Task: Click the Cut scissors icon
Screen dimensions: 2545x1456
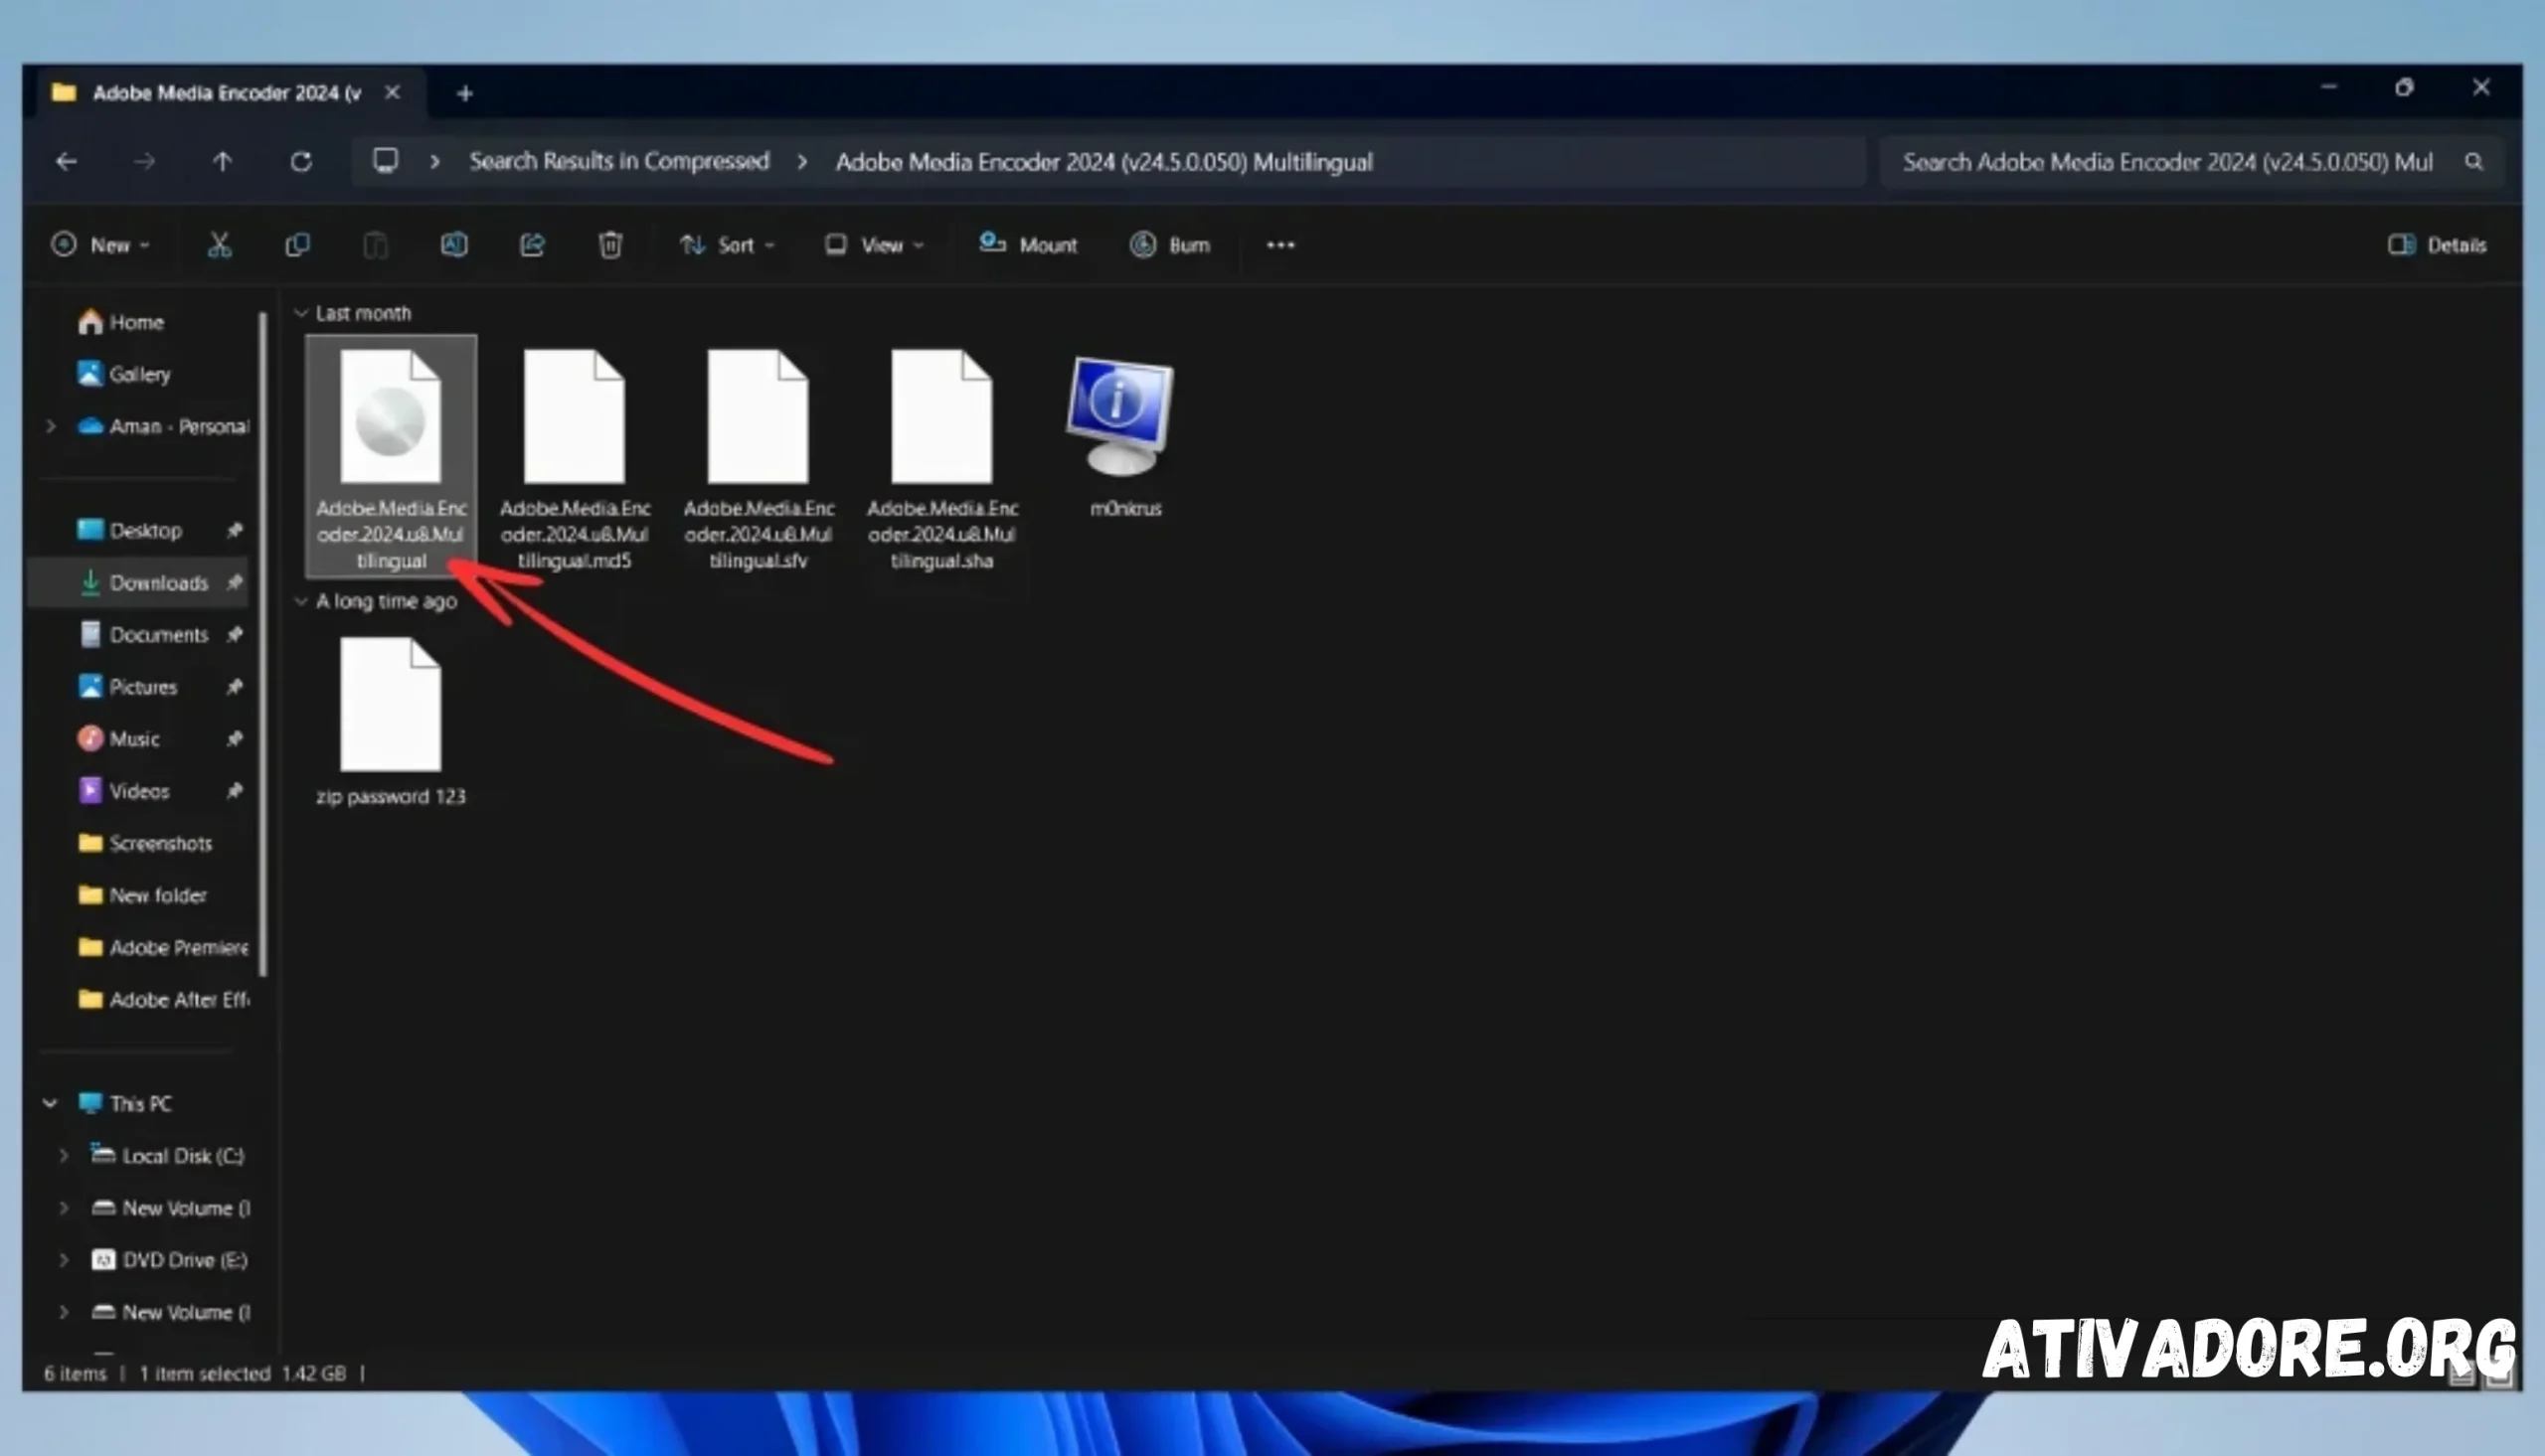Action: pos(219,245)
